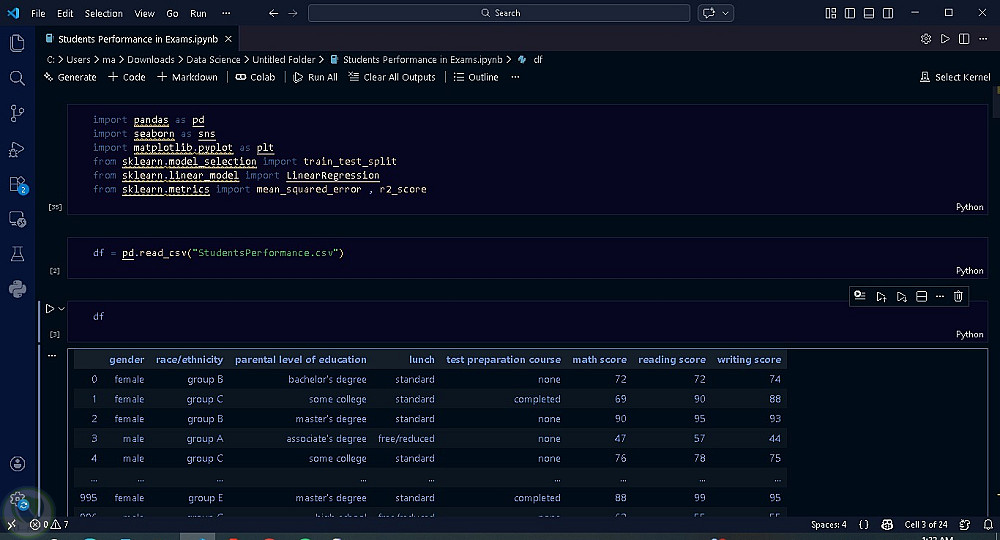Clear All Outputs of the notebook
The image size is (1000, 540).
(392, 77)
